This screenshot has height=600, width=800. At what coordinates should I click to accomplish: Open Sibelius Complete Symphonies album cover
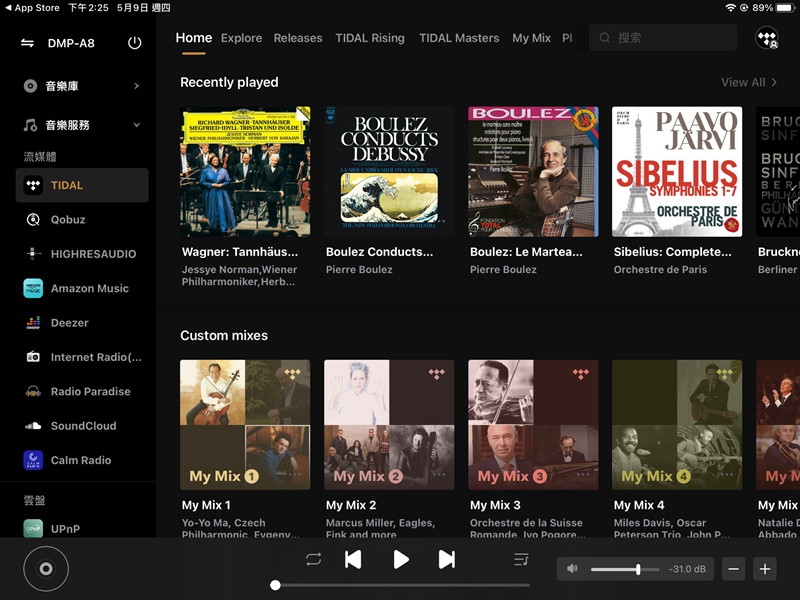pos(677,171)
